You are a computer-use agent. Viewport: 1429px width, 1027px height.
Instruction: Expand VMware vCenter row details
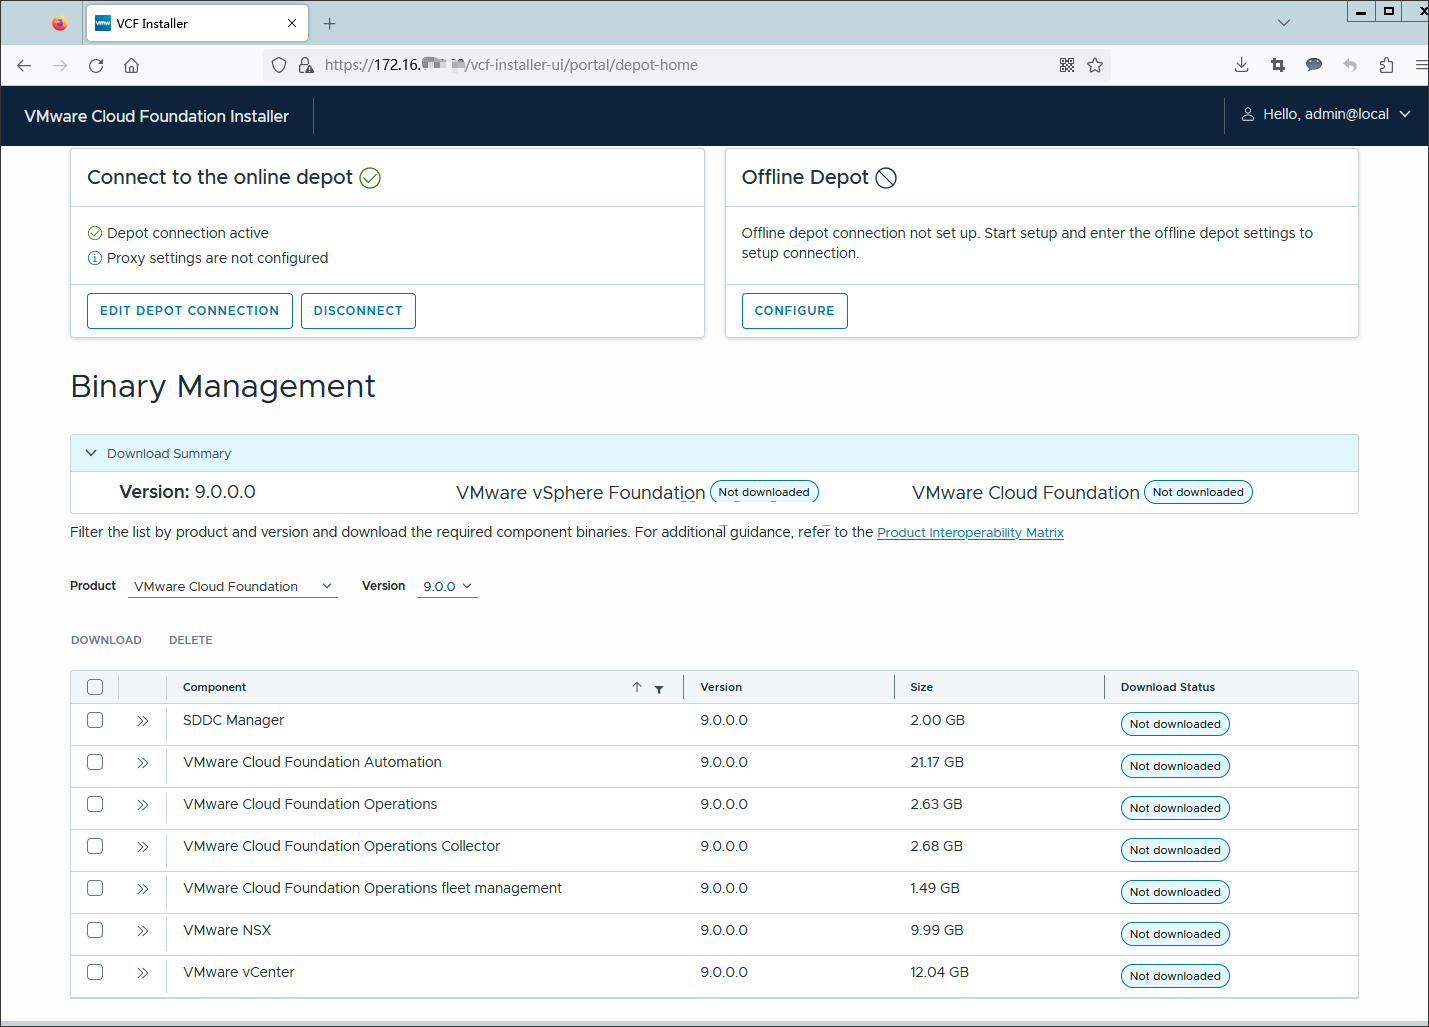142,972
